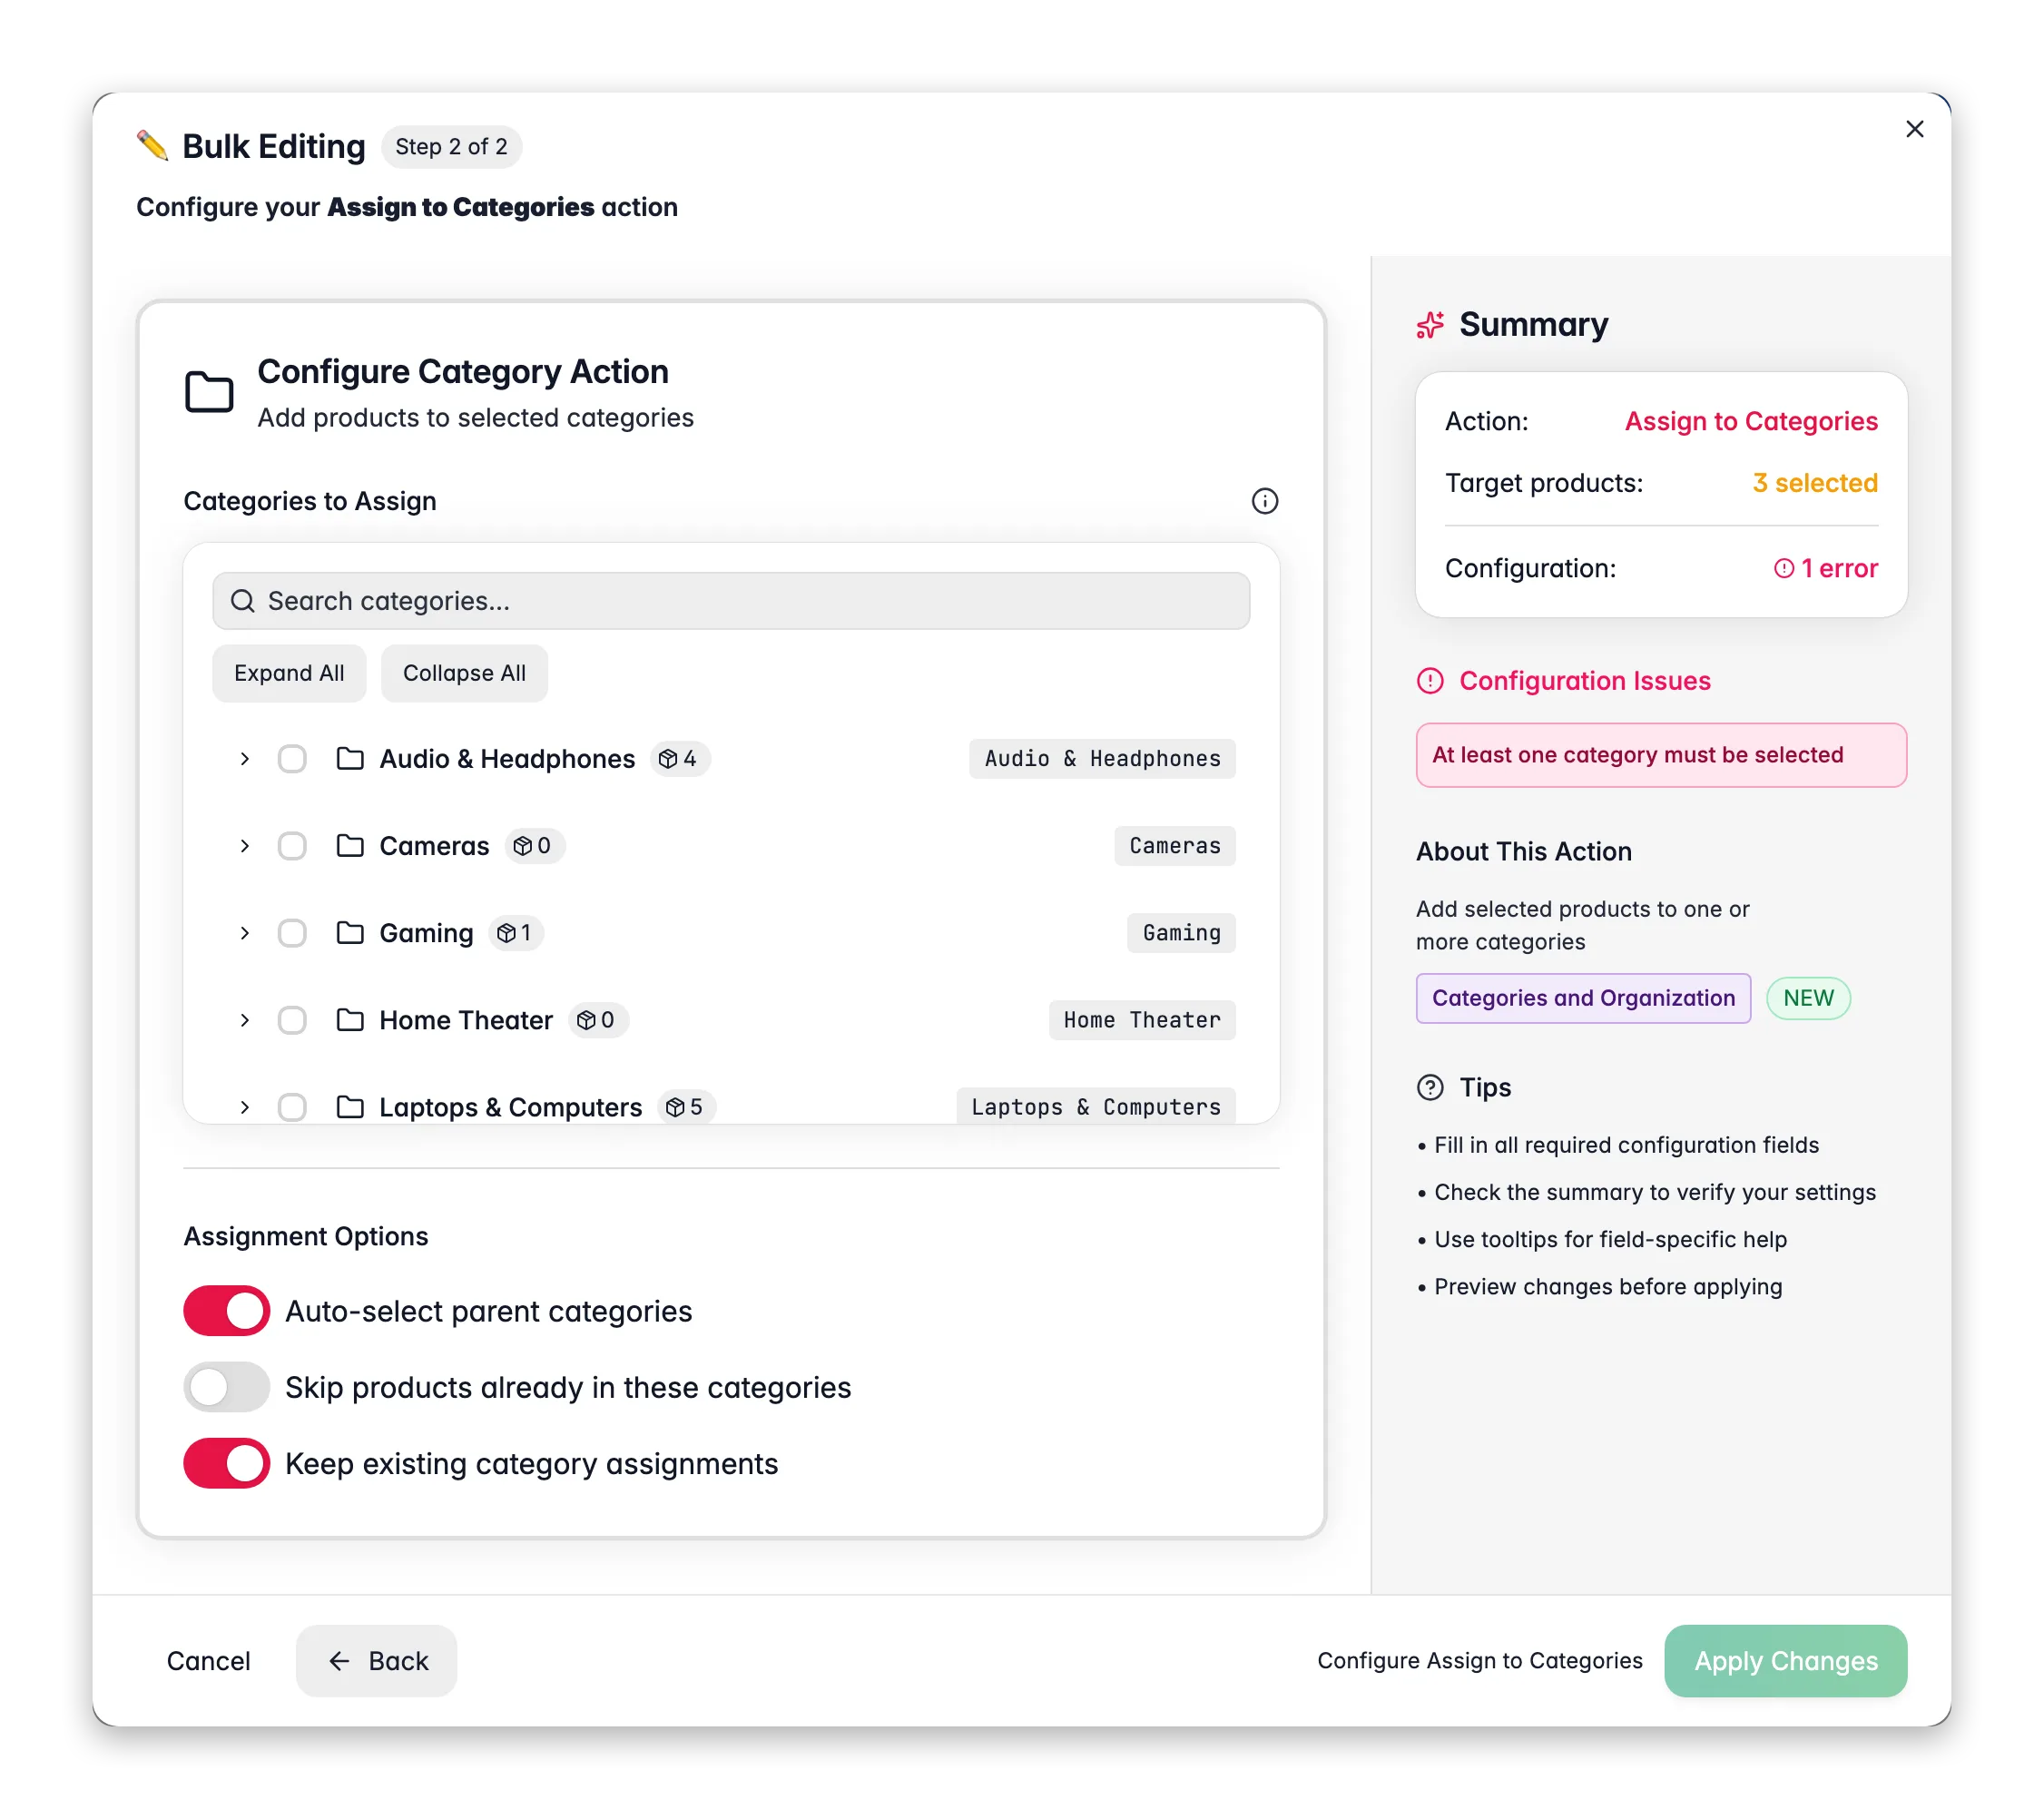Expand the Laptops & Computers category tree
Image resolution: width=2044 pixels, height=1819 pixels.
245,1107
